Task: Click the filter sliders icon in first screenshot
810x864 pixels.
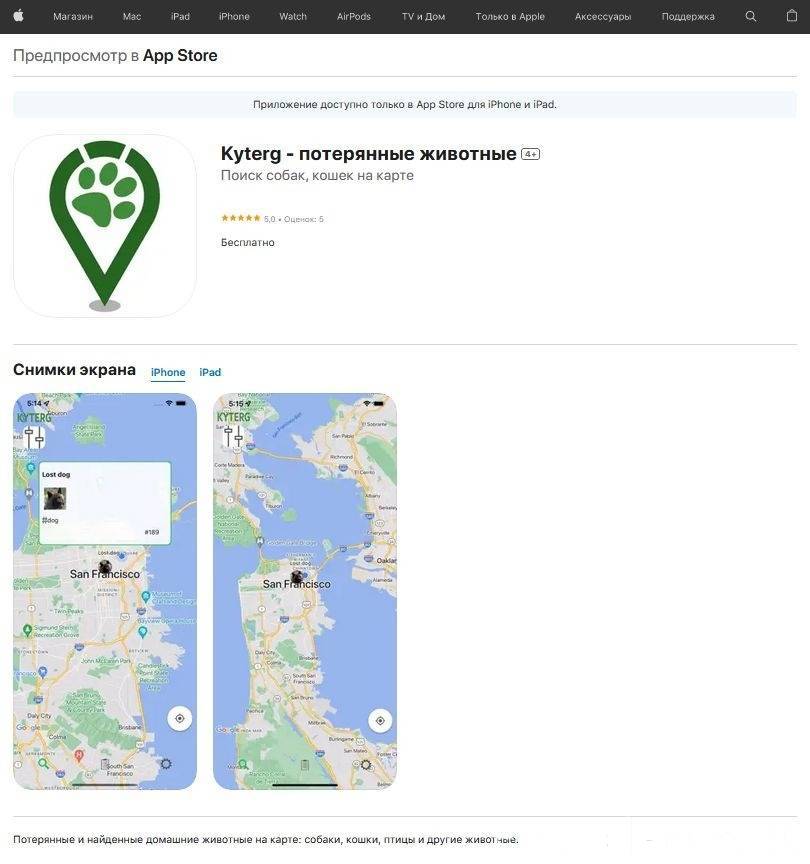Action: 34,438
